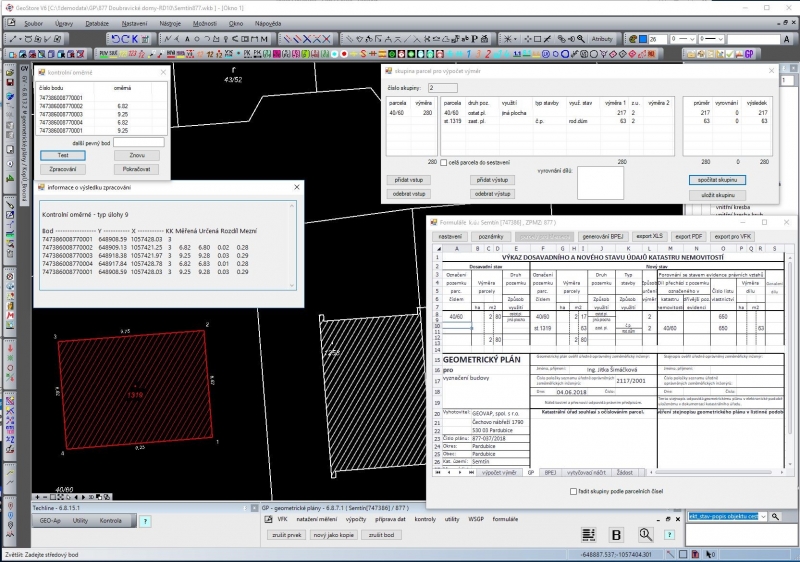
Task: Click the blue undo arrow icon
Action: coord(116,39)
